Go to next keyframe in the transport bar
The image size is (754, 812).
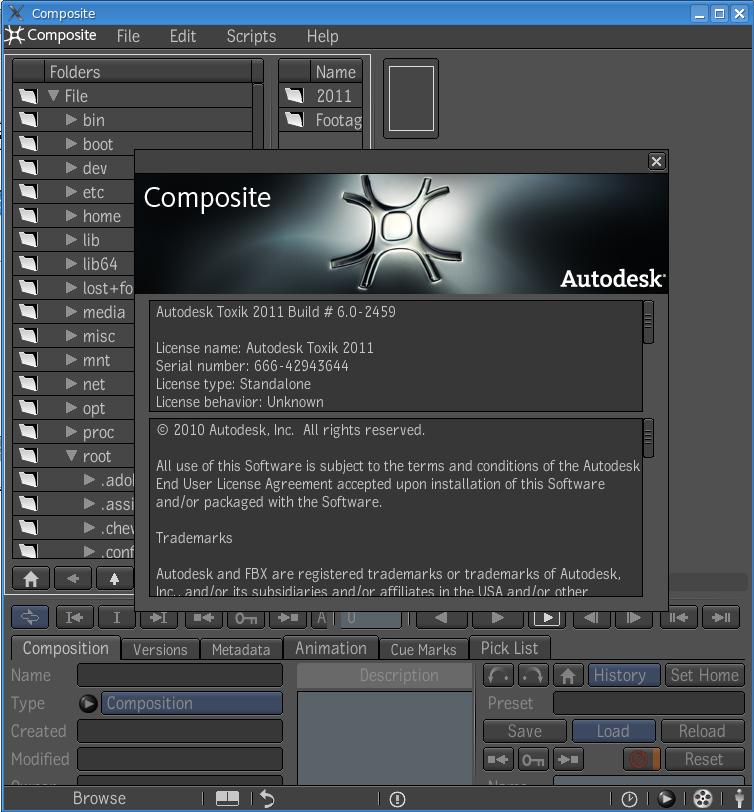click(287, 617)
